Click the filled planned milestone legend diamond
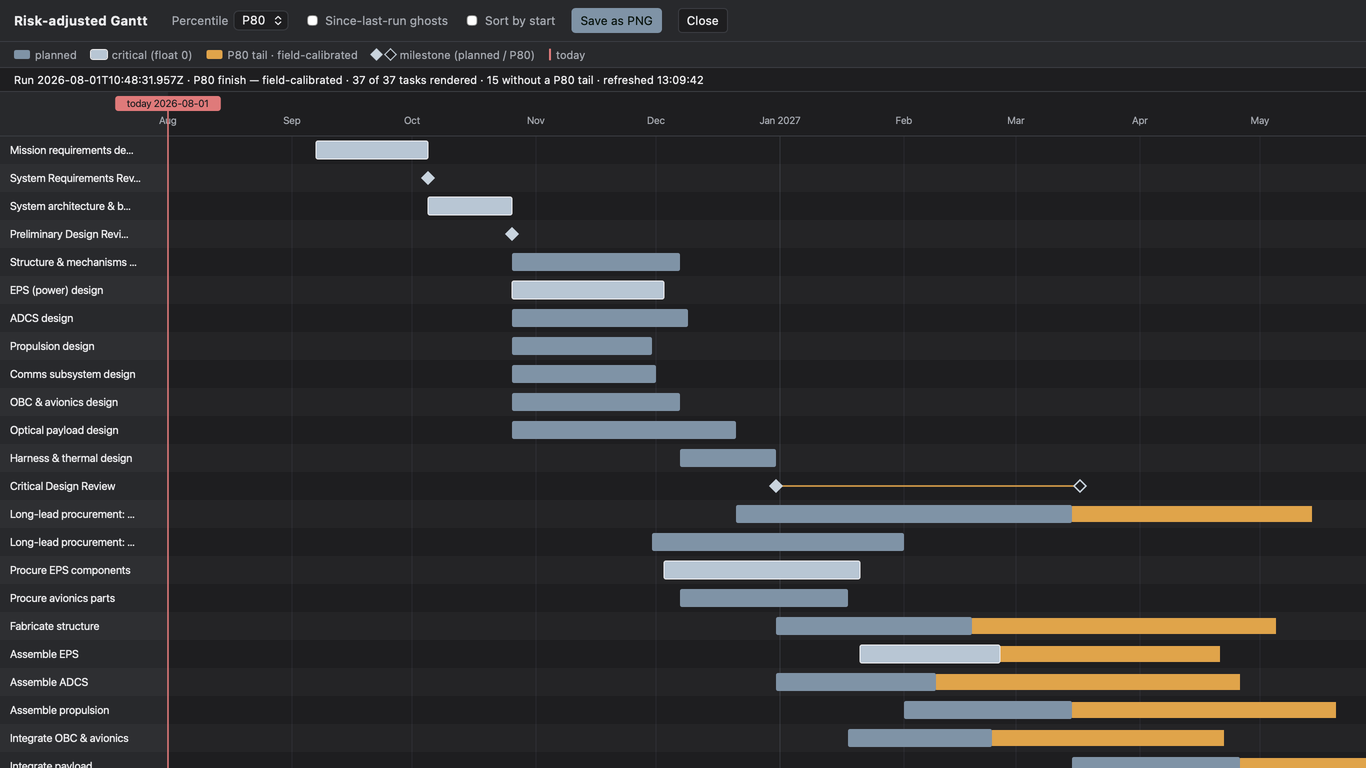This screenshot has height=768, width=1366. [x=377, y=55]
